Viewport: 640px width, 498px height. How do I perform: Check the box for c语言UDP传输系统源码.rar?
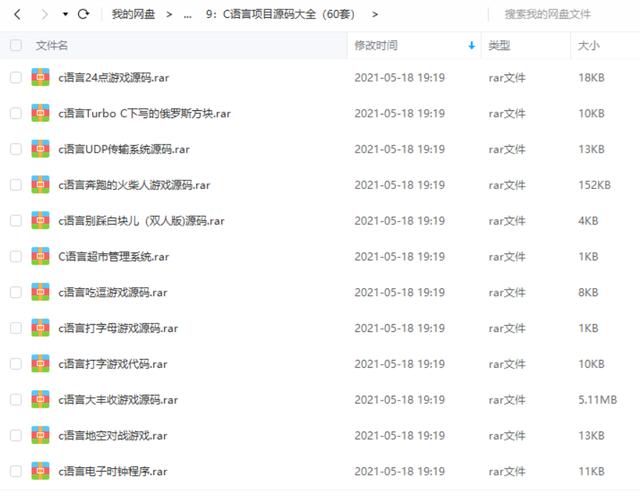pyautogui.click(x=16, y=149)
